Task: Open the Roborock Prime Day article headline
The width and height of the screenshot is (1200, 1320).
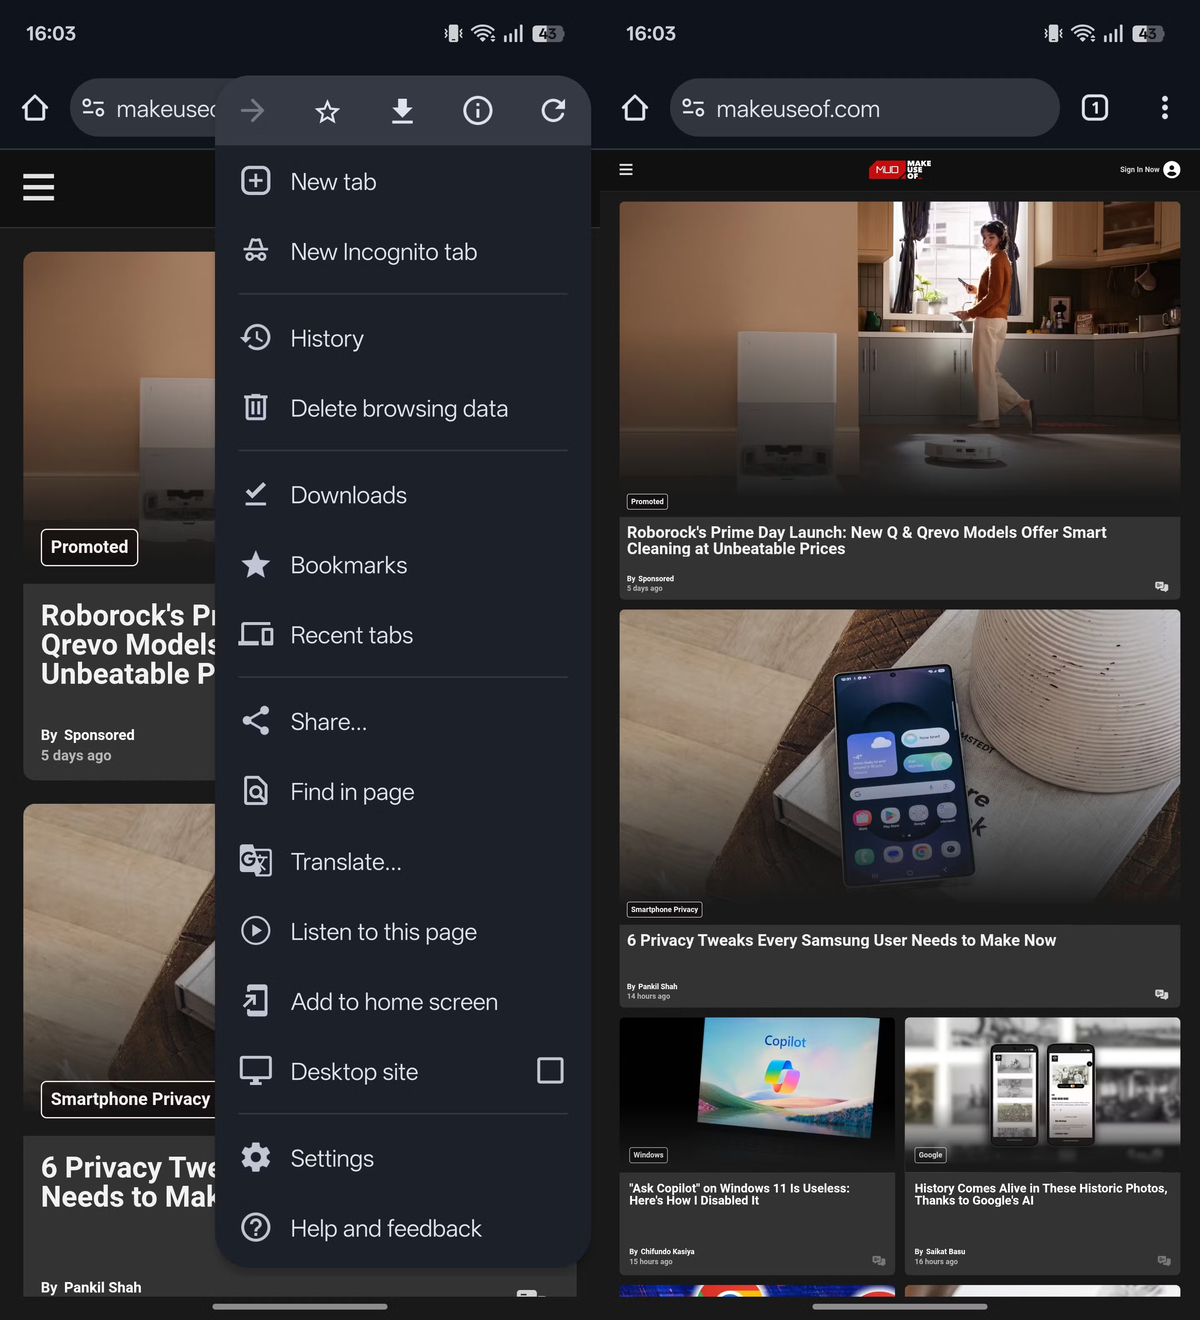Action: click(867, 541)
